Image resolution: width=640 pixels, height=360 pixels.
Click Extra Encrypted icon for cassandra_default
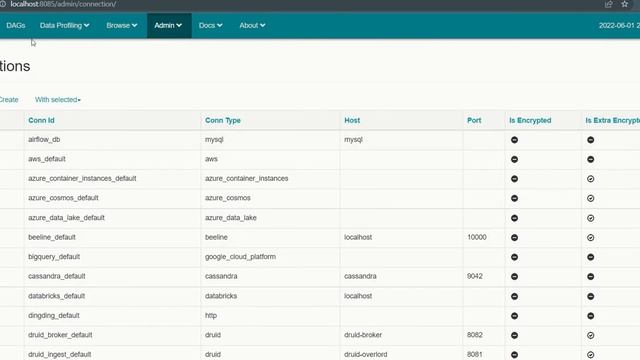[x=591, y=277]
